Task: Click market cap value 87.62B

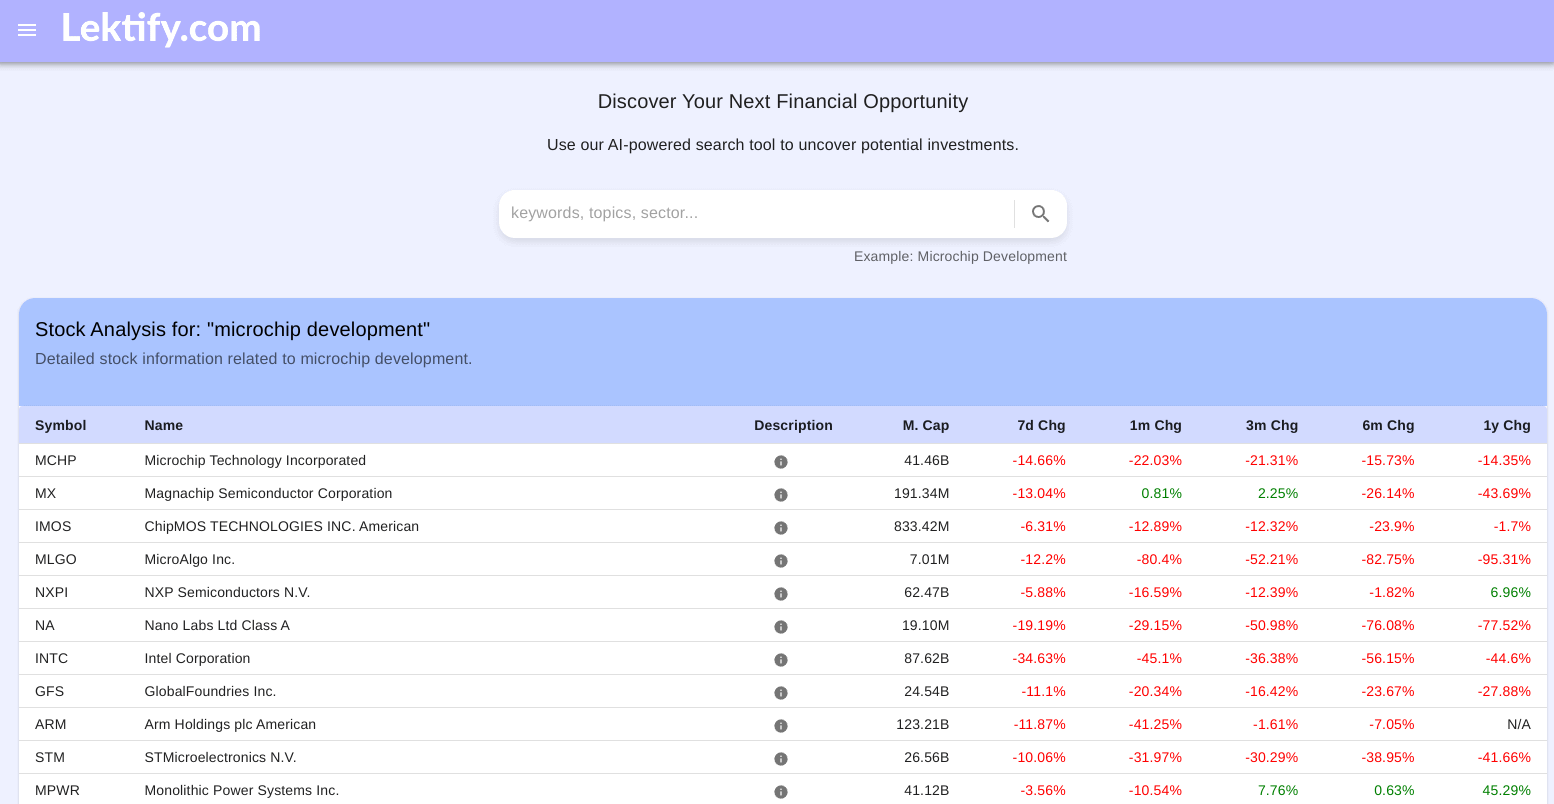Action: pos(927,658)
